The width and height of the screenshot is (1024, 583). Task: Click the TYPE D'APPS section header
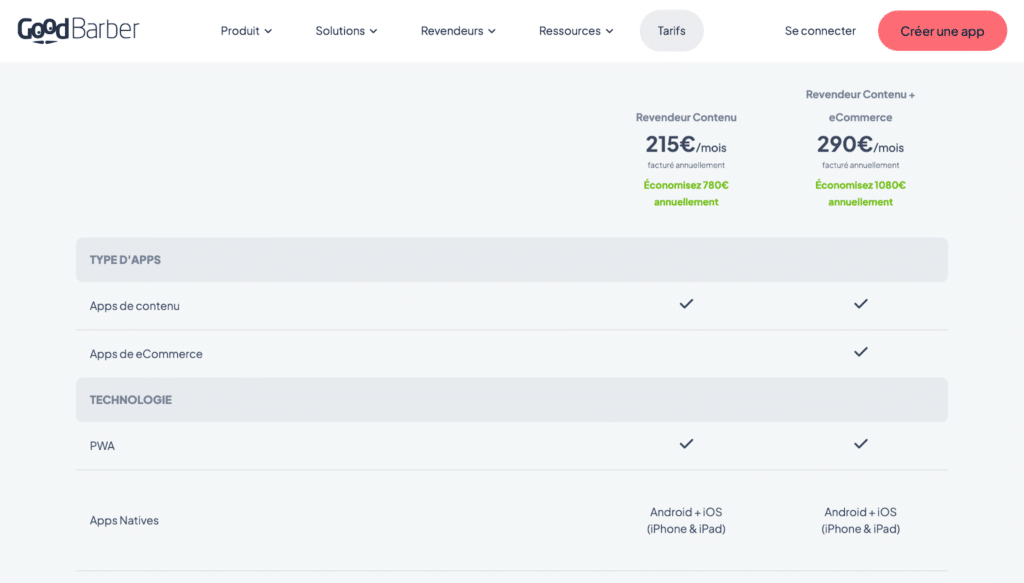tap(125, 260)
